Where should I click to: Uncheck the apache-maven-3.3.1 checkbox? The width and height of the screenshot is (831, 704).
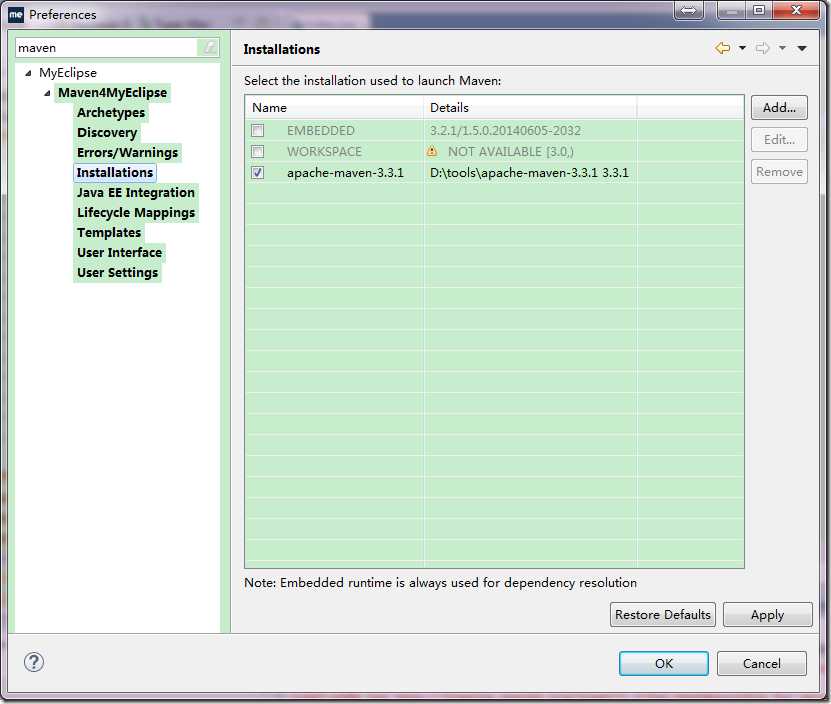tap(258, 173)
